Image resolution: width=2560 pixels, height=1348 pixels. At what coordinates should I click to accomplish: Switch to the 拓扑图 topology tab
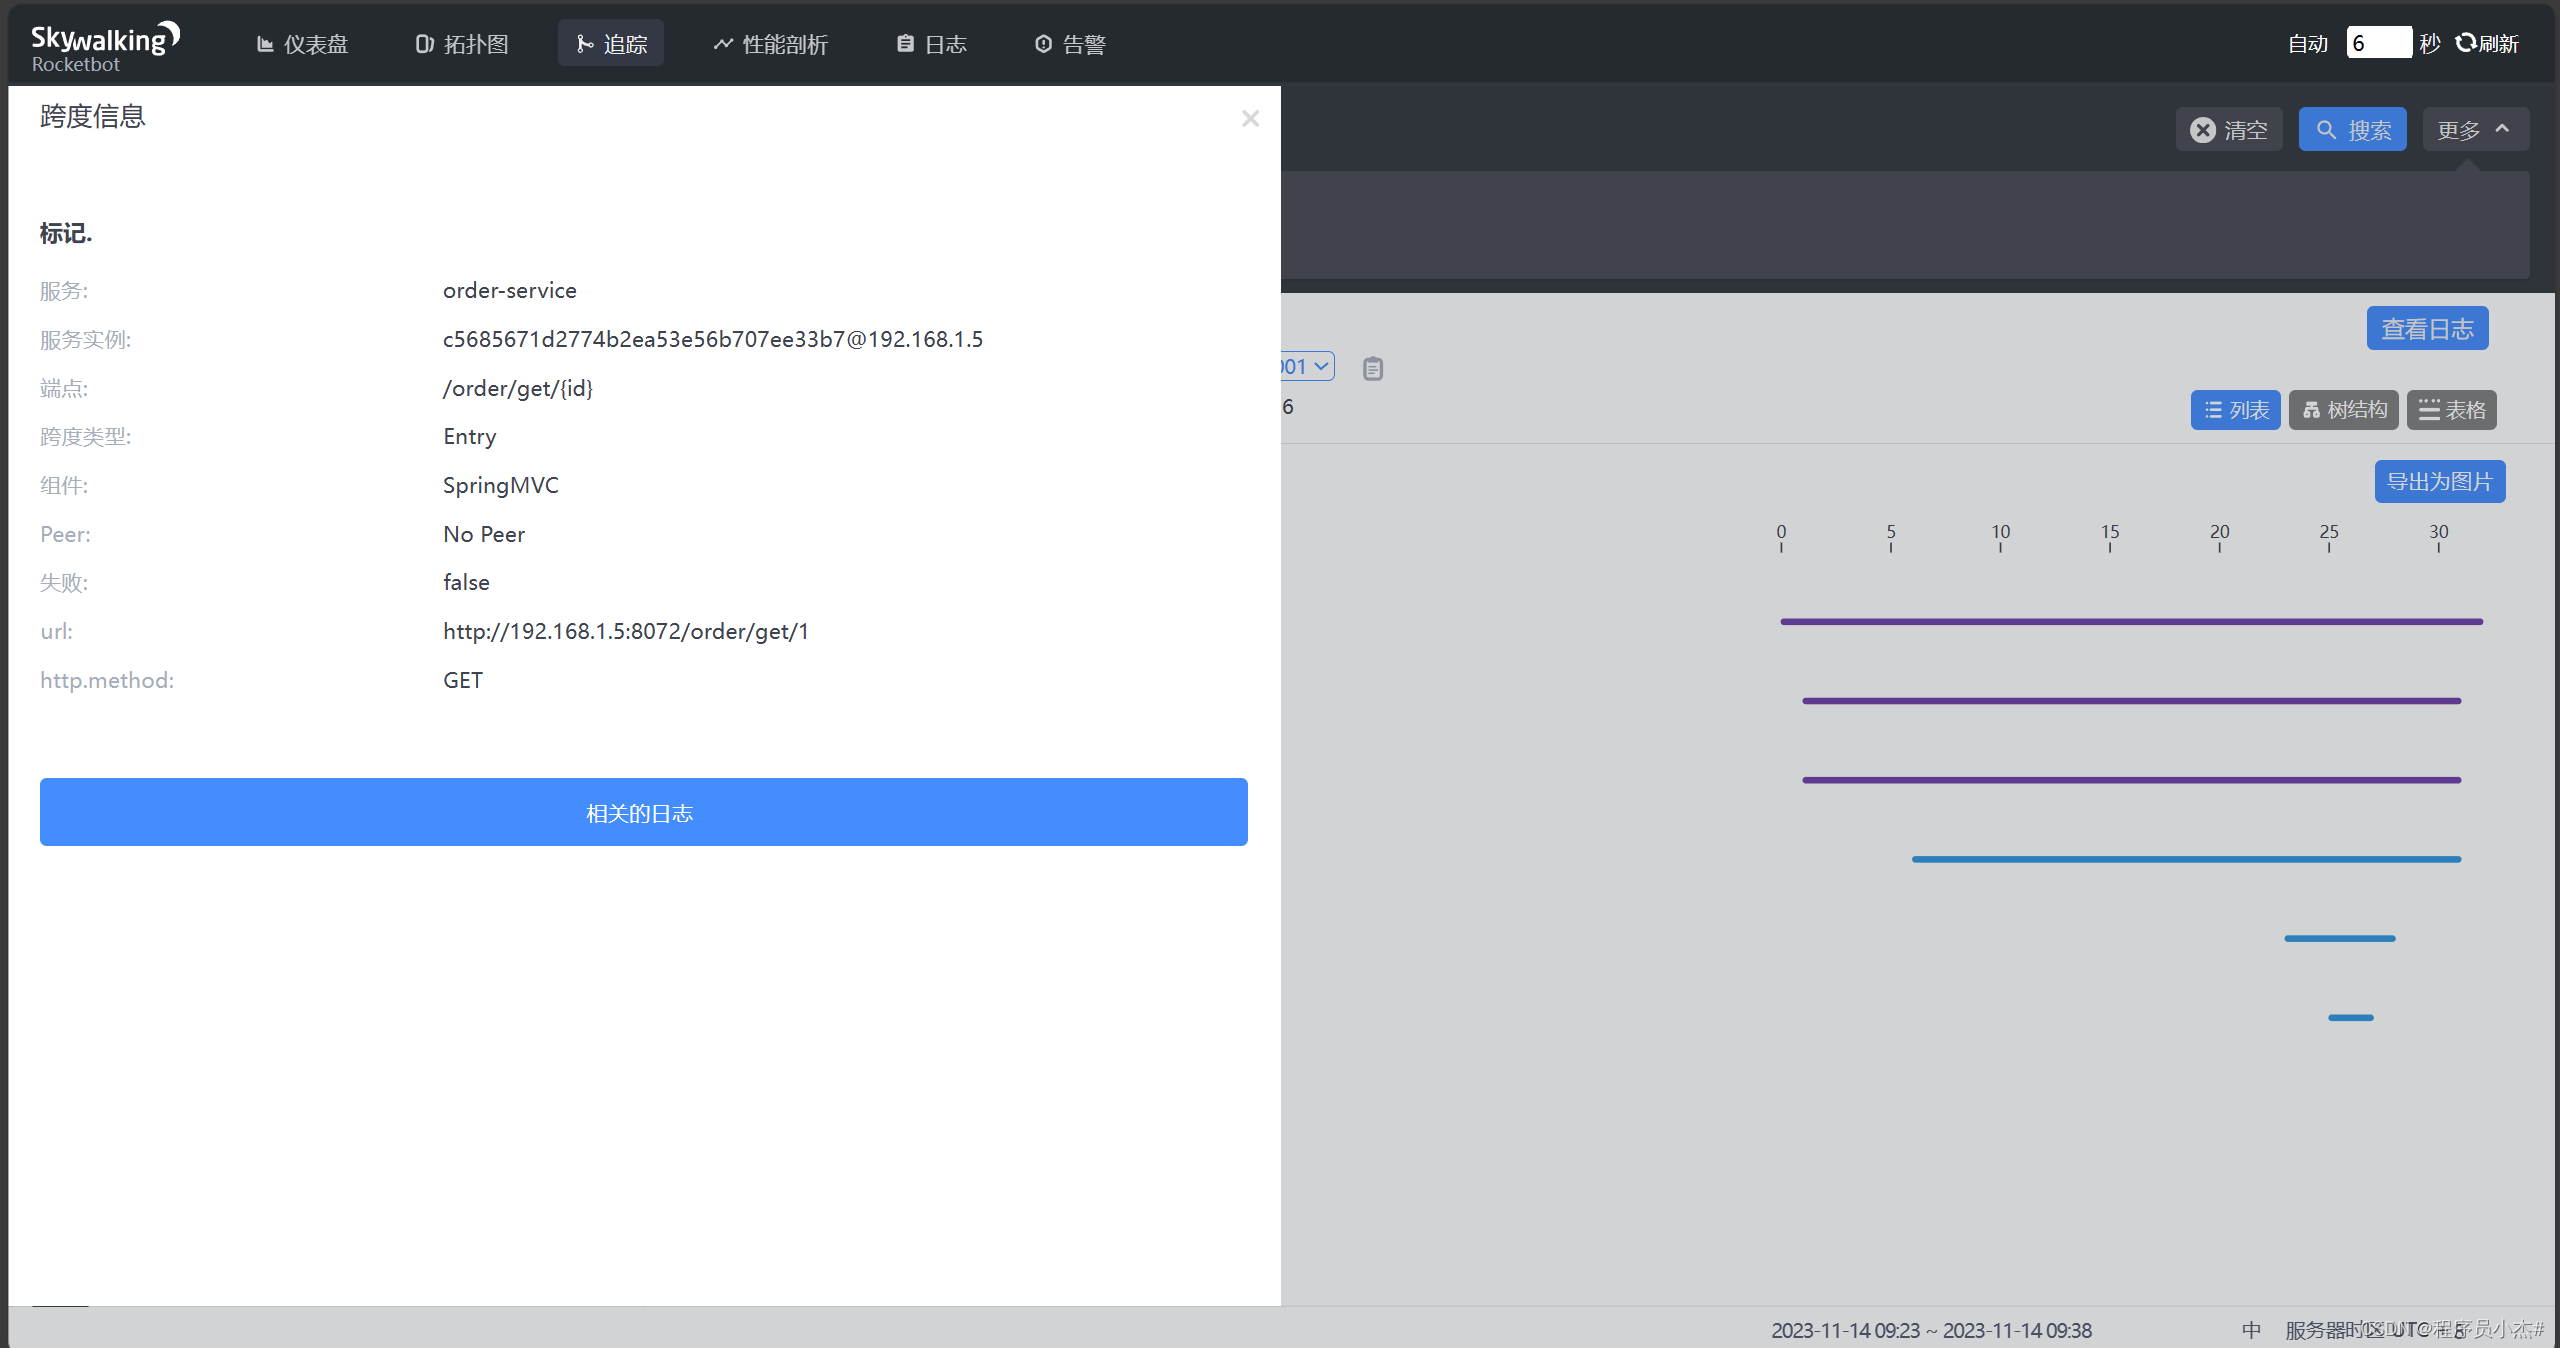click(461, 44)
